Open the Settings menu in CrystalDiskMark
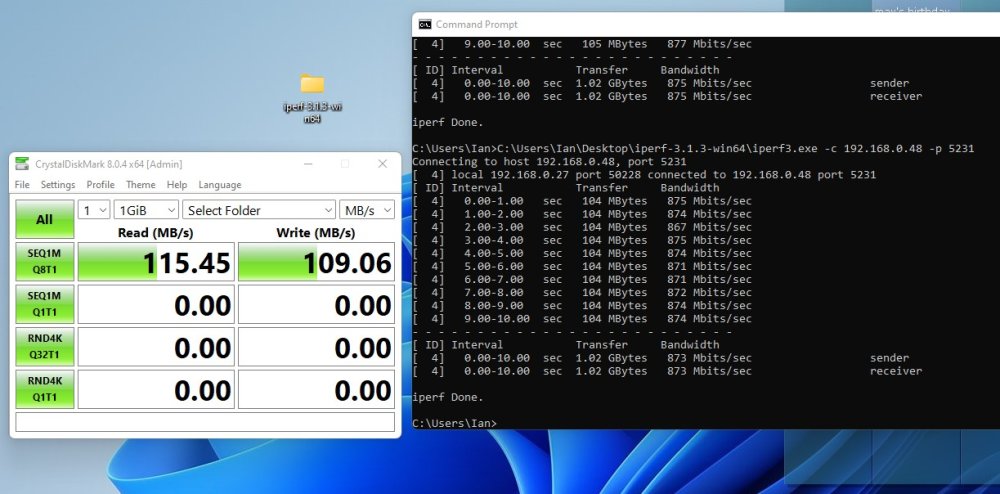The image size is (1000, 494). pyautogui.click(x=58, y=185)
